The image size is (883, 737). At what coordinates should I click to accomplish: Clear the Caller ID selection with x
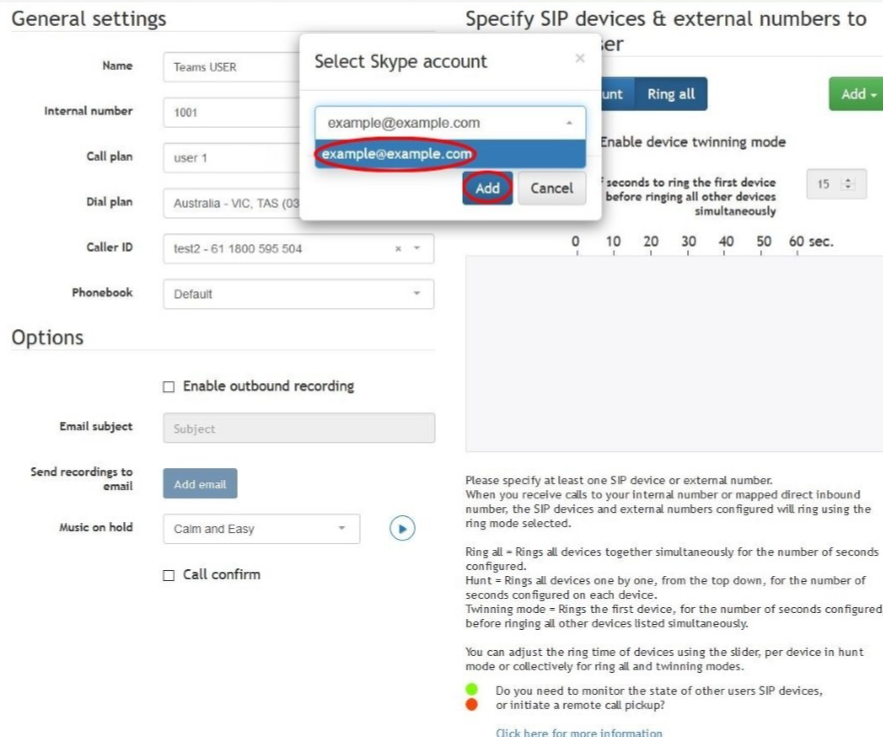tap(398, 248)
